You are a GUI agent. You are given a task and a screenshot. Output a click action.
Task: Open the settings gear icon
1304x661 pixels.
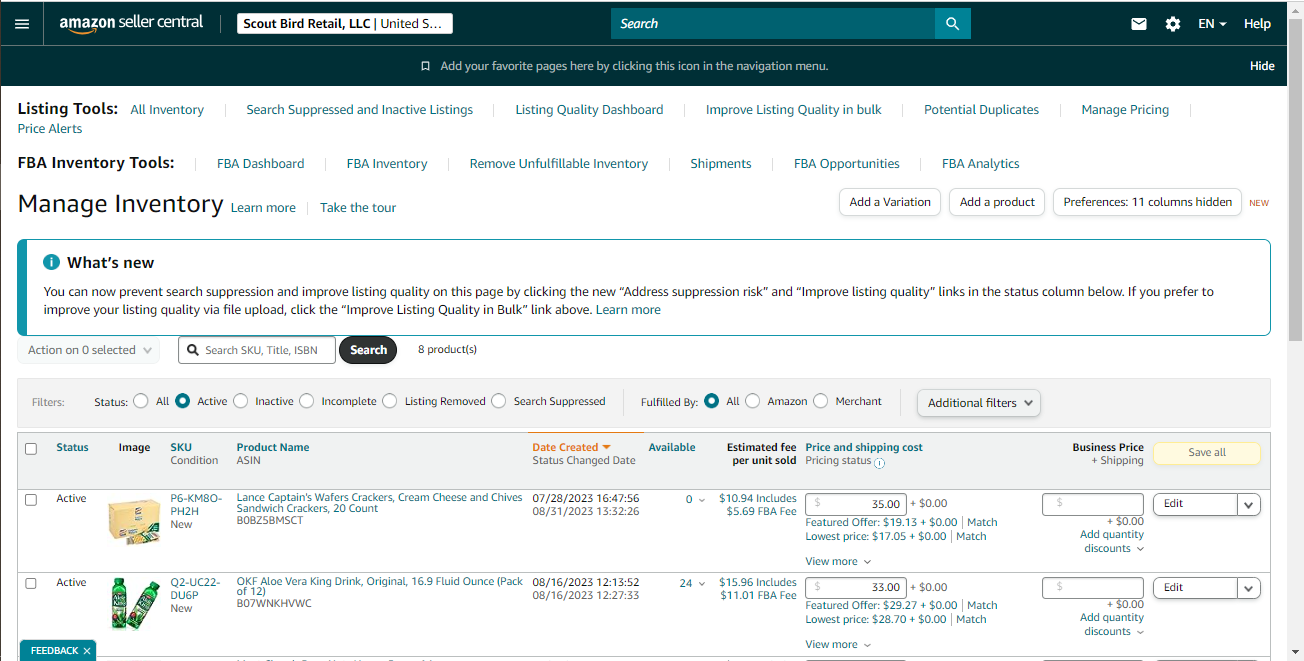pos(1173,24)
